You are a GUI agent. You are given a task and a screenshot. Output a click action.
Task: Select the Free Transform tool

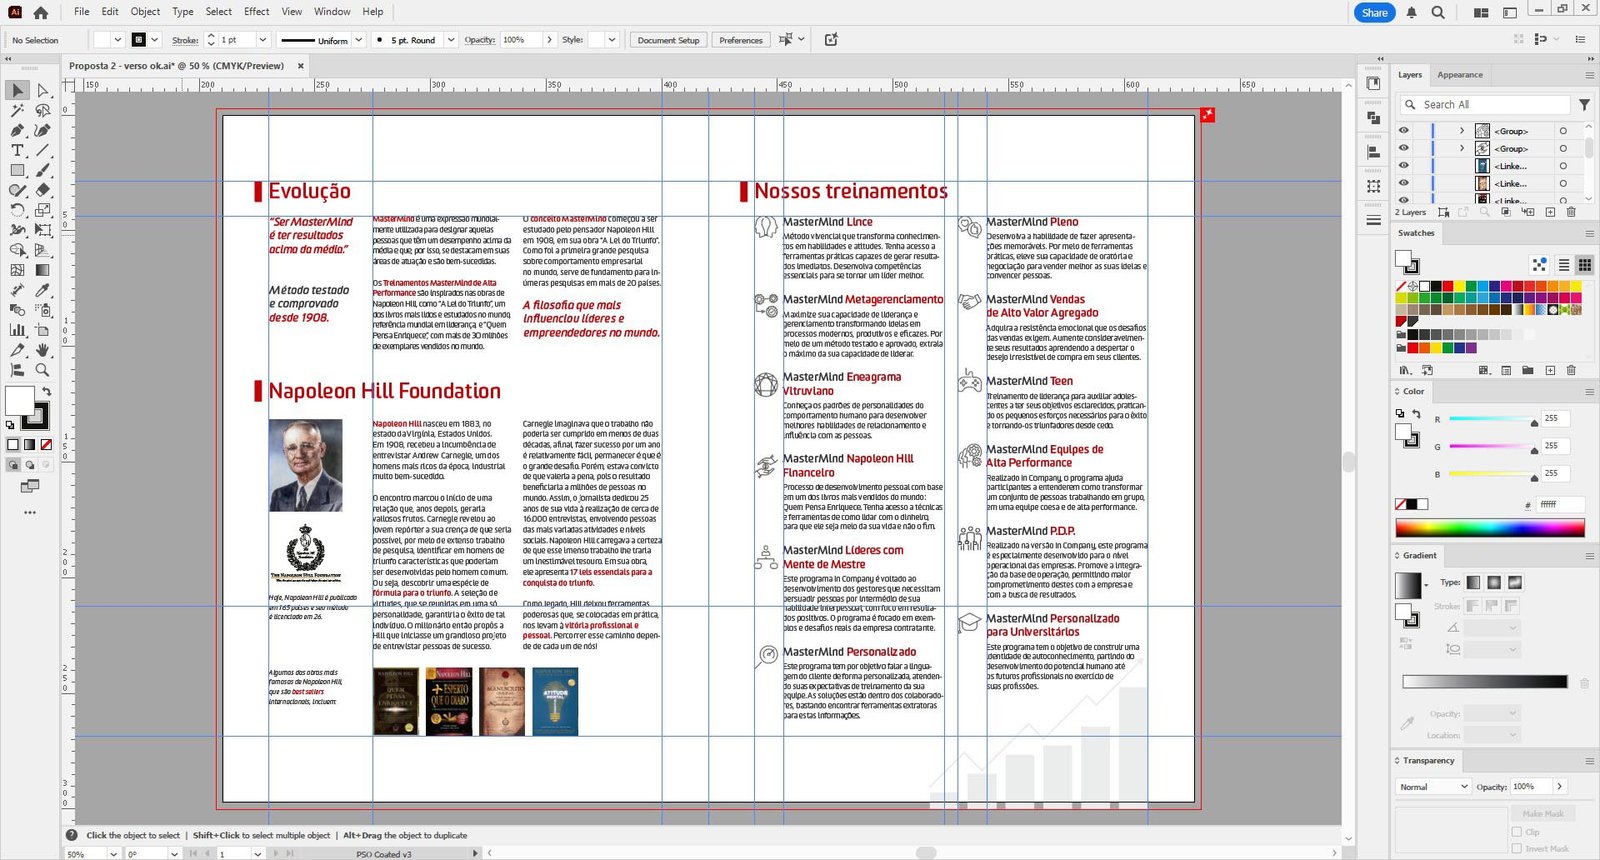click(x=42, y=230)
